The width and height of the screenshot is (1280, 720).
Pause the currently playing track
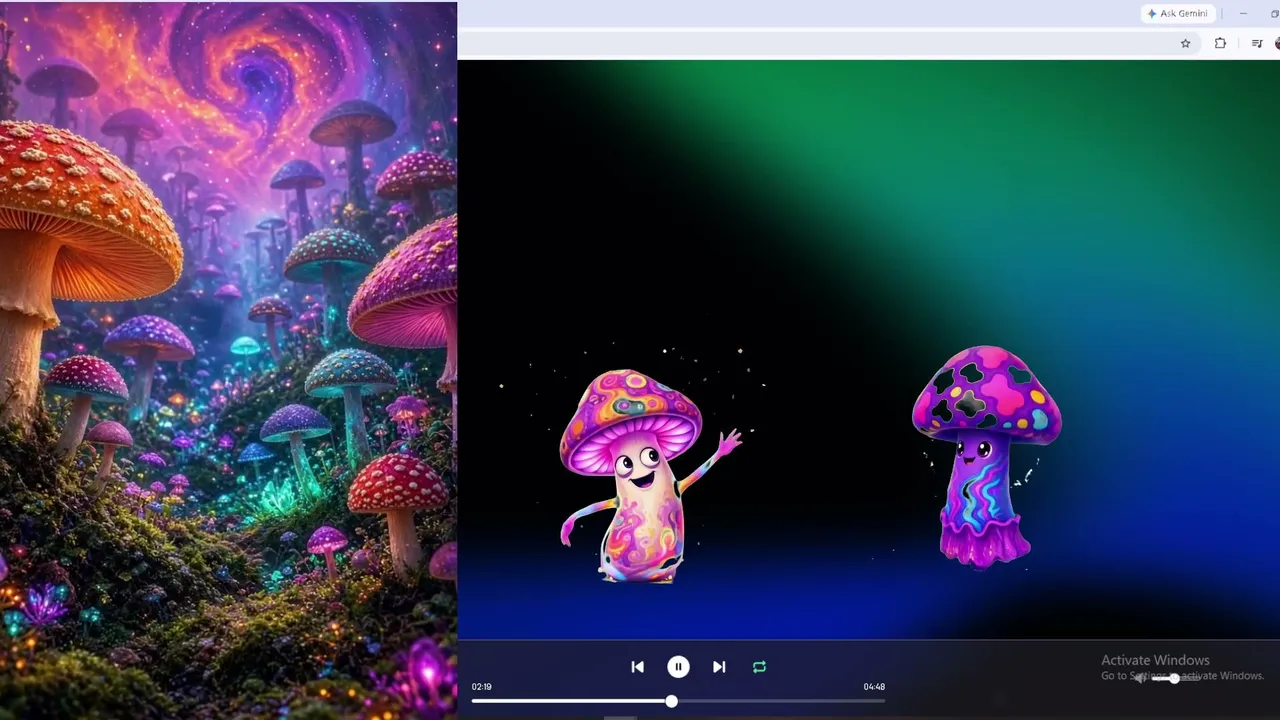(678, 667)
